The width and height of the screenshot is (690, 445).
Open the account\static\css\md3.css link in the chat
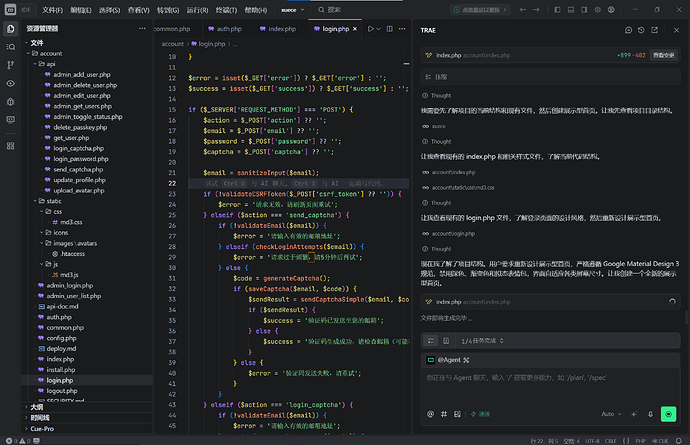point(463,188)
